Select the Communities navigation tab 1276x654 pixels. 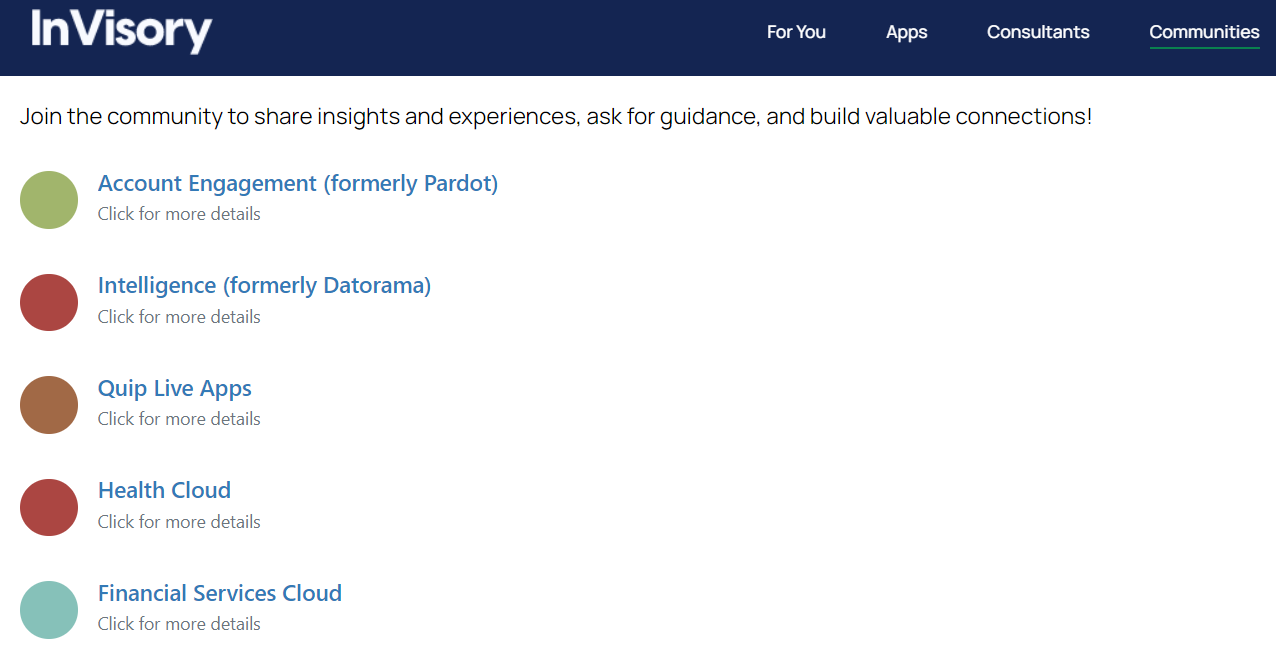[1204, 32]
